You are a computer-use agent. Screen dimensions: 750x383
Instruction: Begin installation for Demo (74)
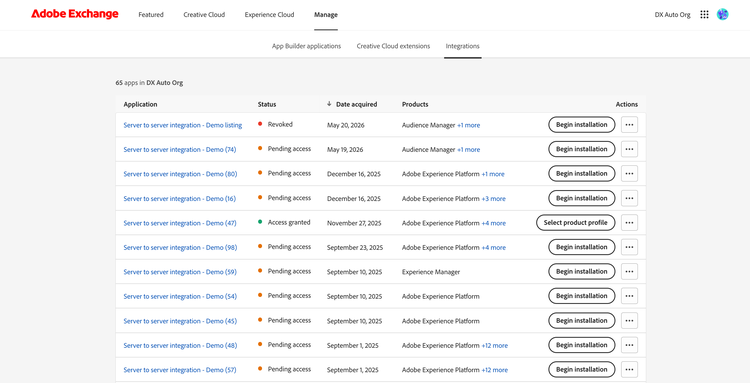pyautogui.click(x=582, y=149)
